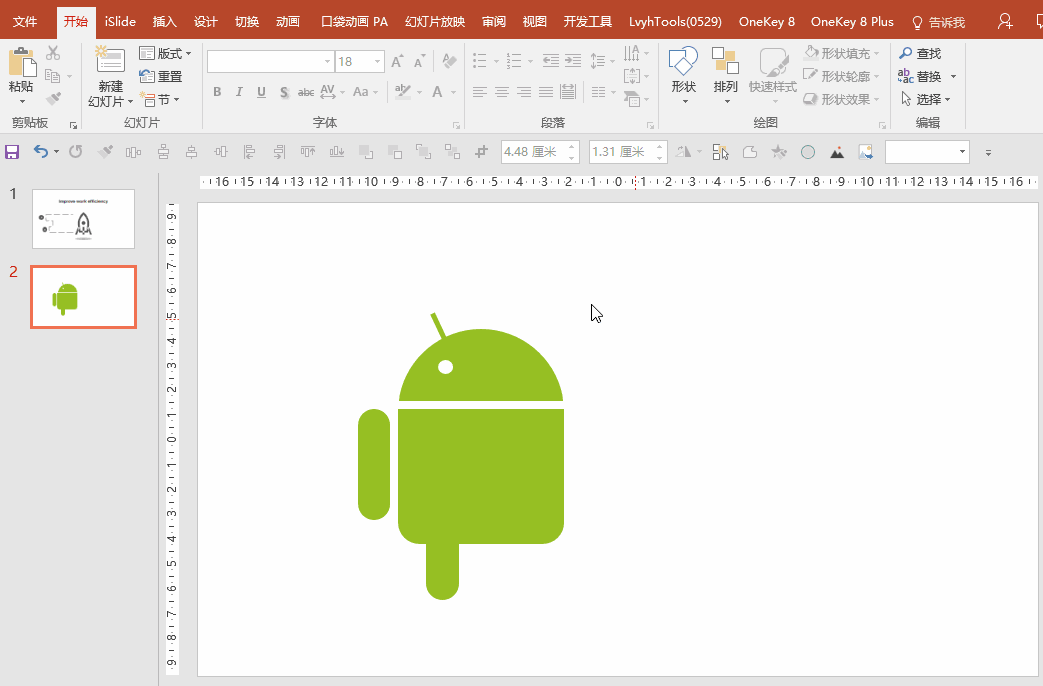Open the Arrange (排列) menu
1043x686 pixels.
click(x=725, y=75)
